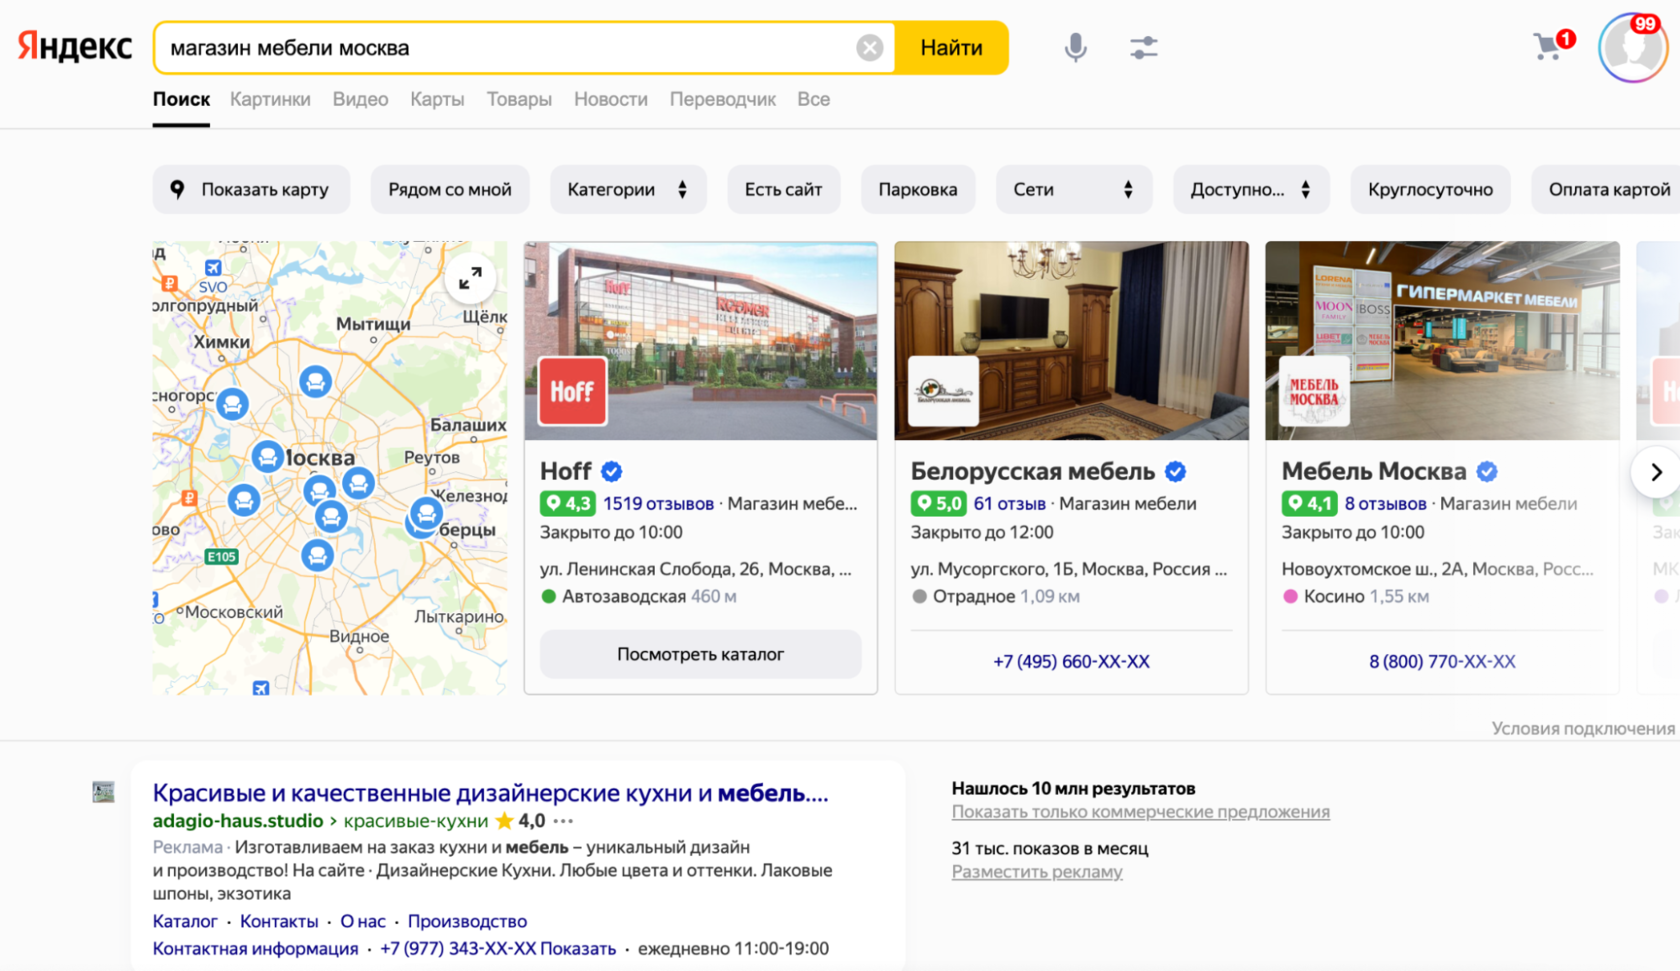Open 1519 отзывов link
Viewport: 1680px width, 971px height.
click(x=658, y=503)
